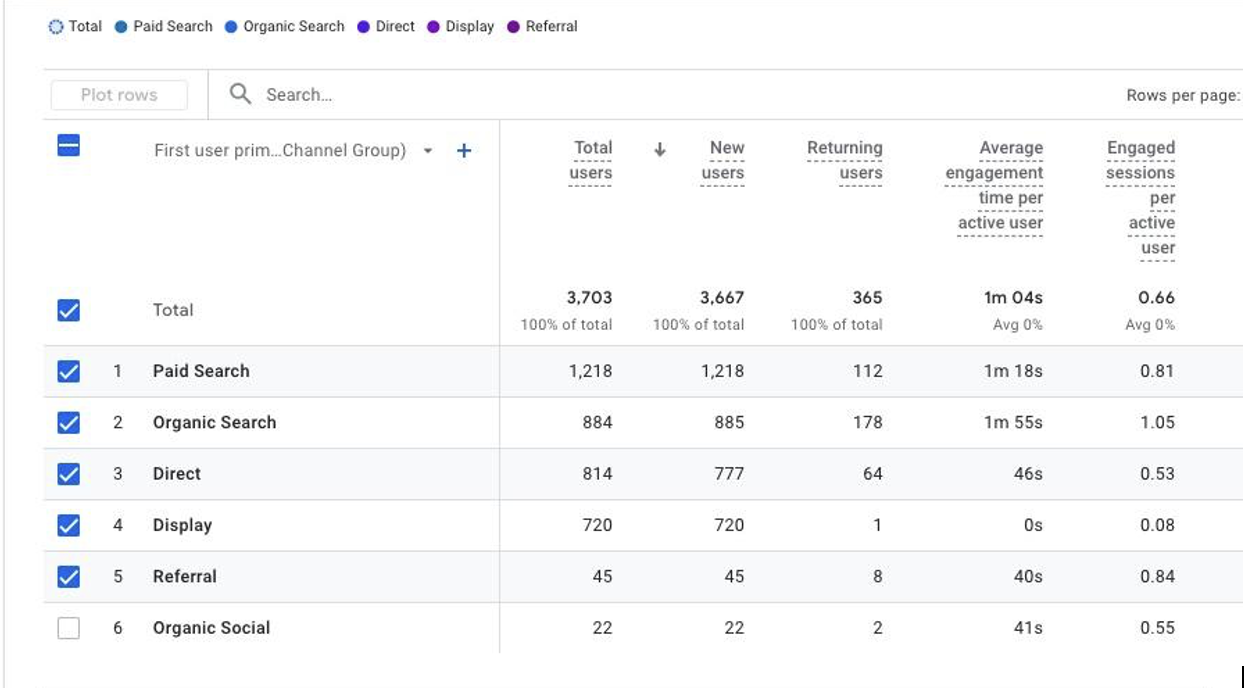Click the Direct legend dot
This screenshot has width=1250, height=688.
tap(364, 27)
